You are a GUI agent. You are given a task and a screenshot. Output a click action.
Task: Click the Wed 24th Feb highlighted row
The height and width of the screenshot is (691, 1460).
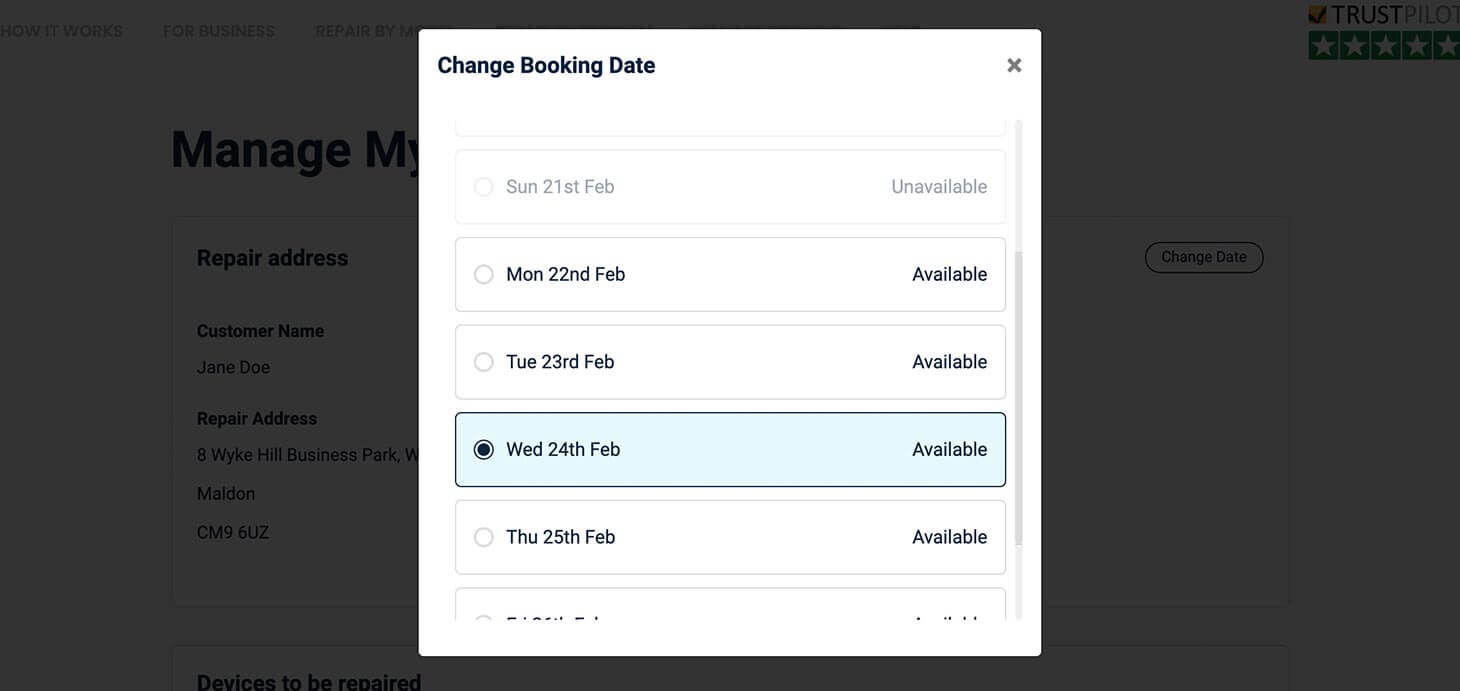point(730,450)
